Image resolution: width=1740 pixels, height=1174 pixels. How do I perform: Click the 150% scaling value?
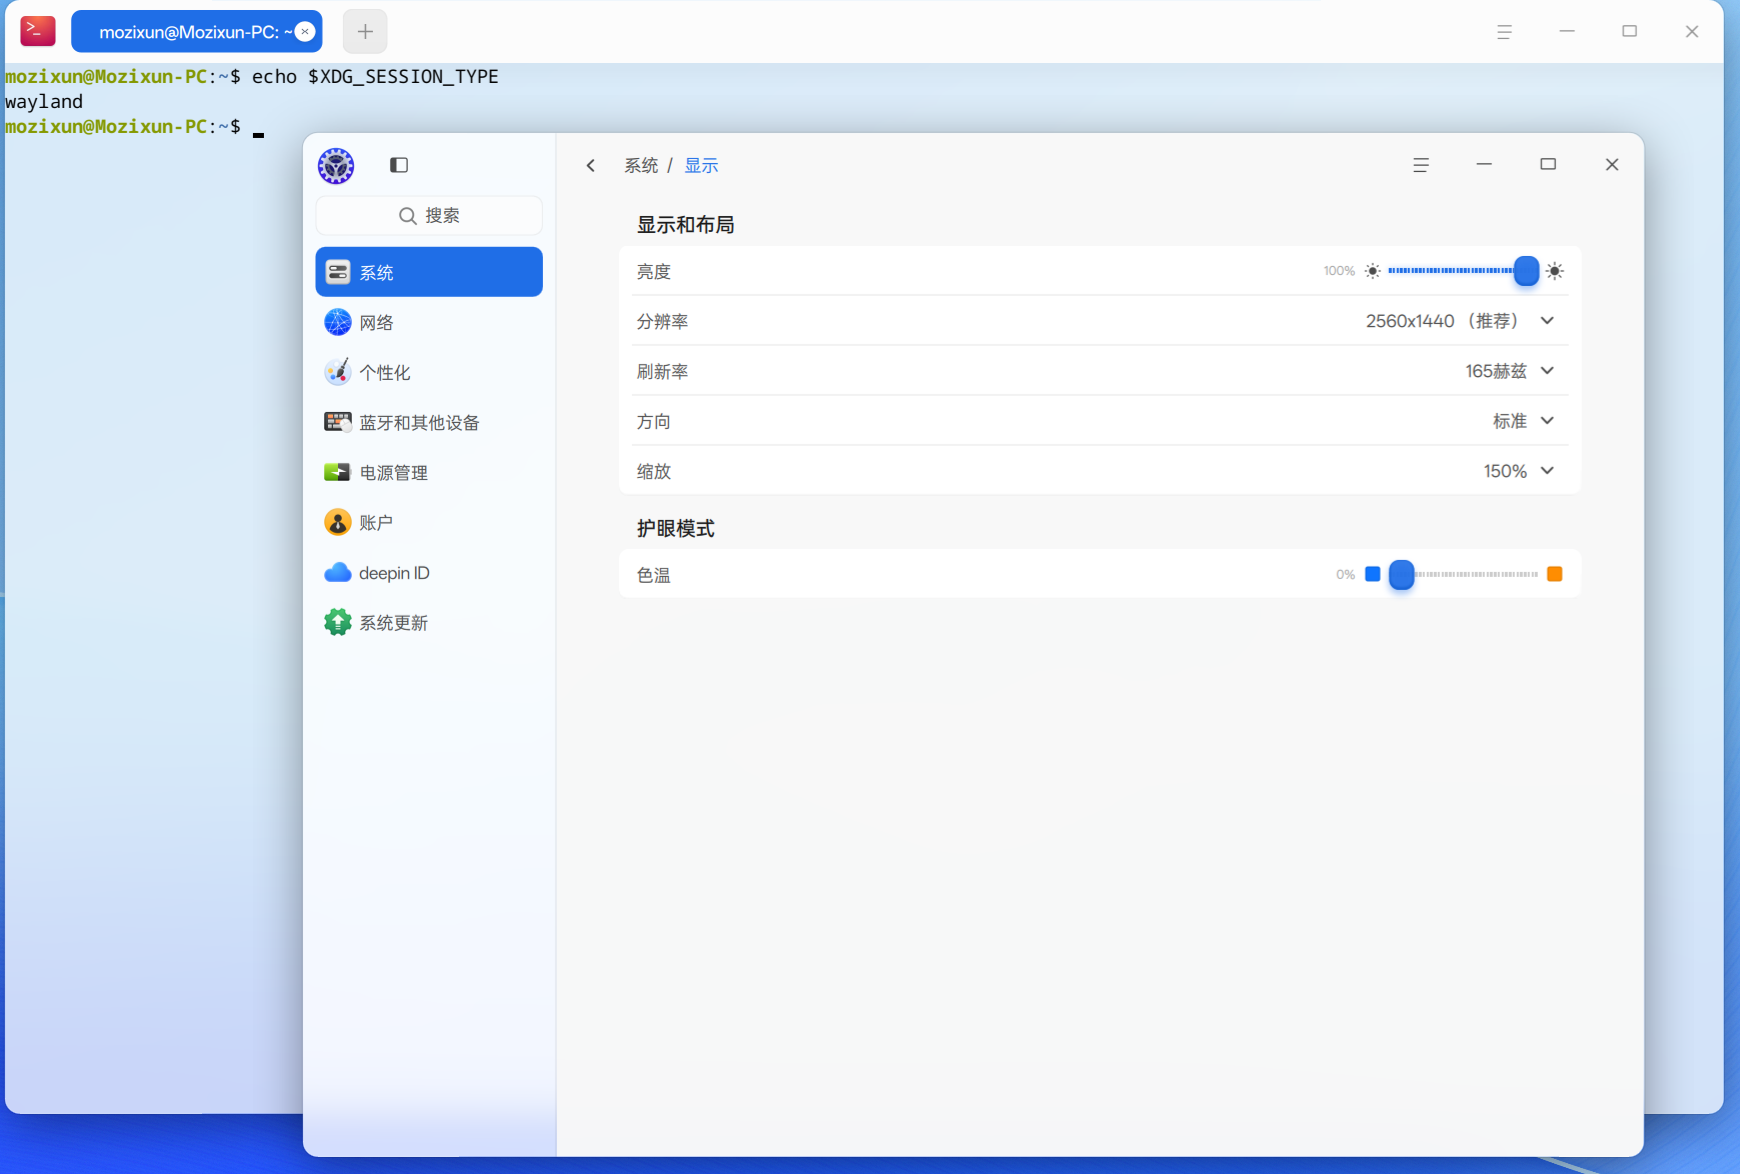1505,471
